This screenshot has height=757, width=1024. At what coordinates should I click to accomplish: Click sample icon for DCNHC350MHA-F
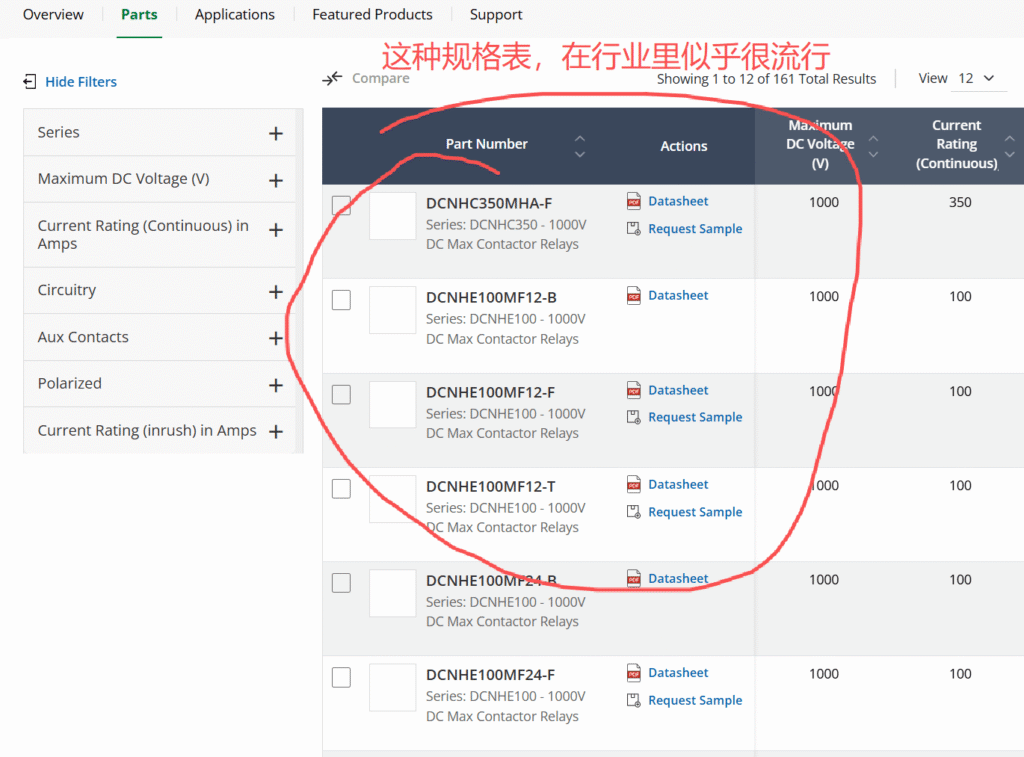633,229
